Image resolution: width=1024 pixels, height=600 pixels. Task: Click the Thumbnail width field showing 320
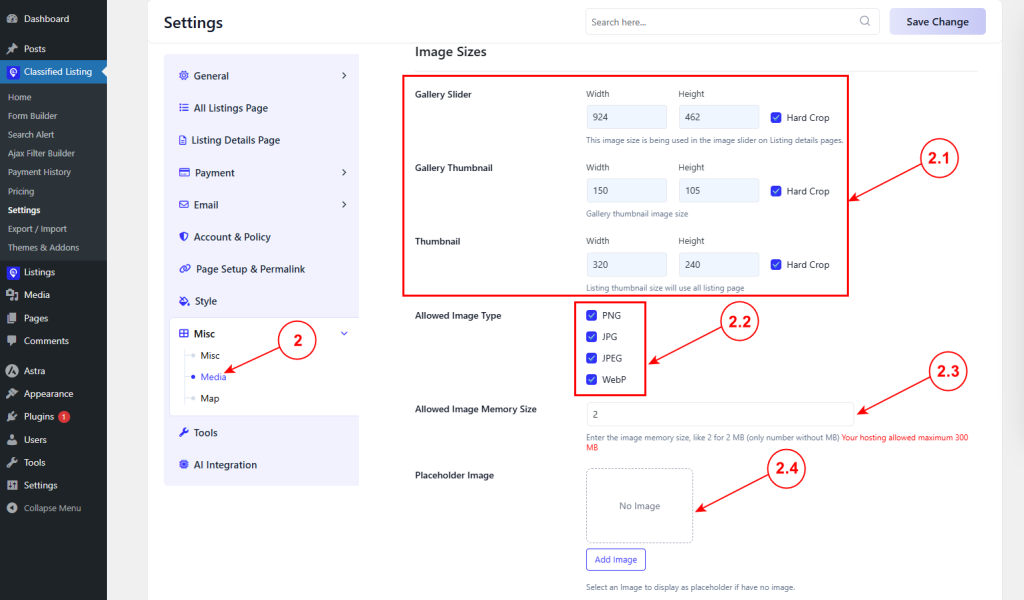[x=626, y=264]
